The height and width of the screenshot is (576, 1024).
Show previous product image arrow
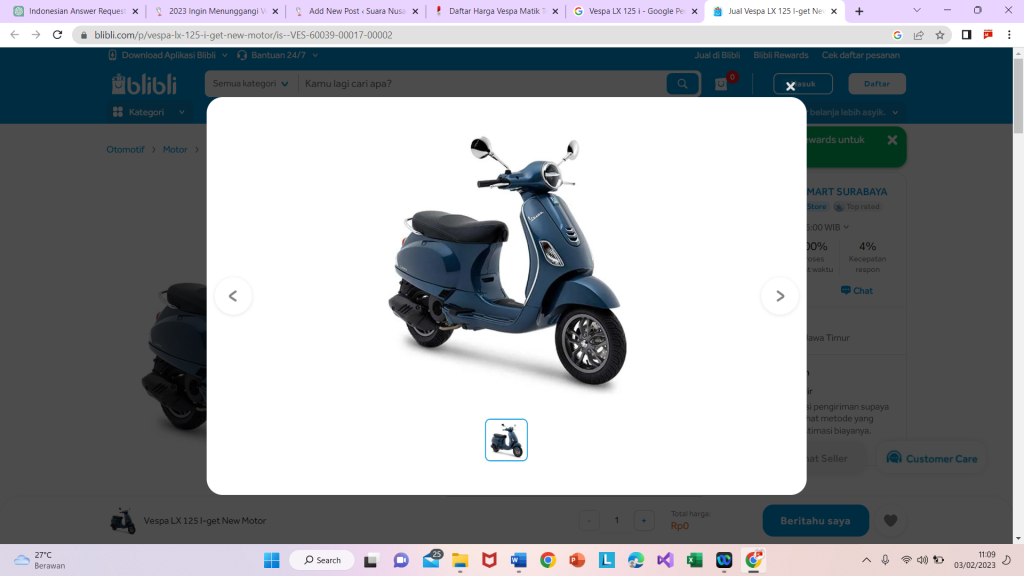click(x=233, y=296)
